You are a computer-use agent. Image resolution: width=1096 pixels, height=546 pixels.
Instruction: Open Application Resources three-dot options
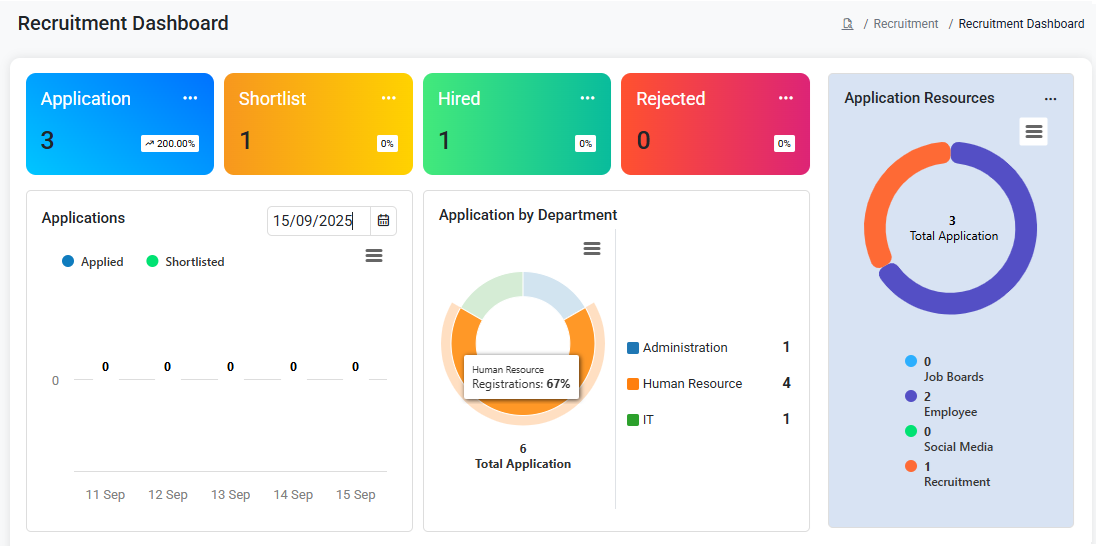(x=1050, y=99)
